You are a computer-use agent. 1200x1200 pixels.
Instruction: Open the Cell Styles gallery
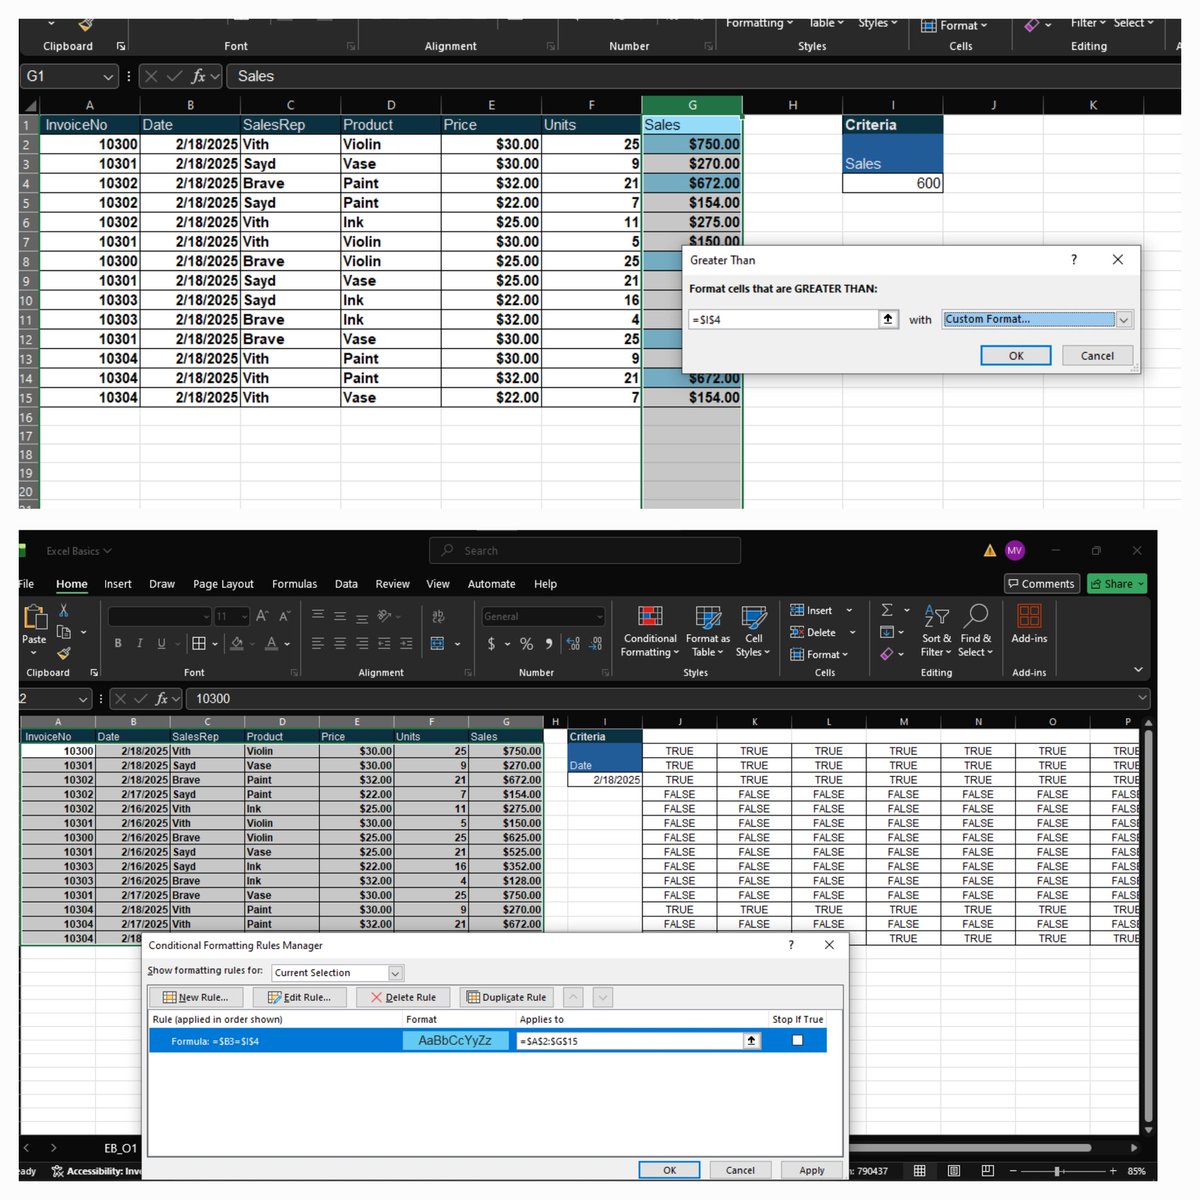753,631
